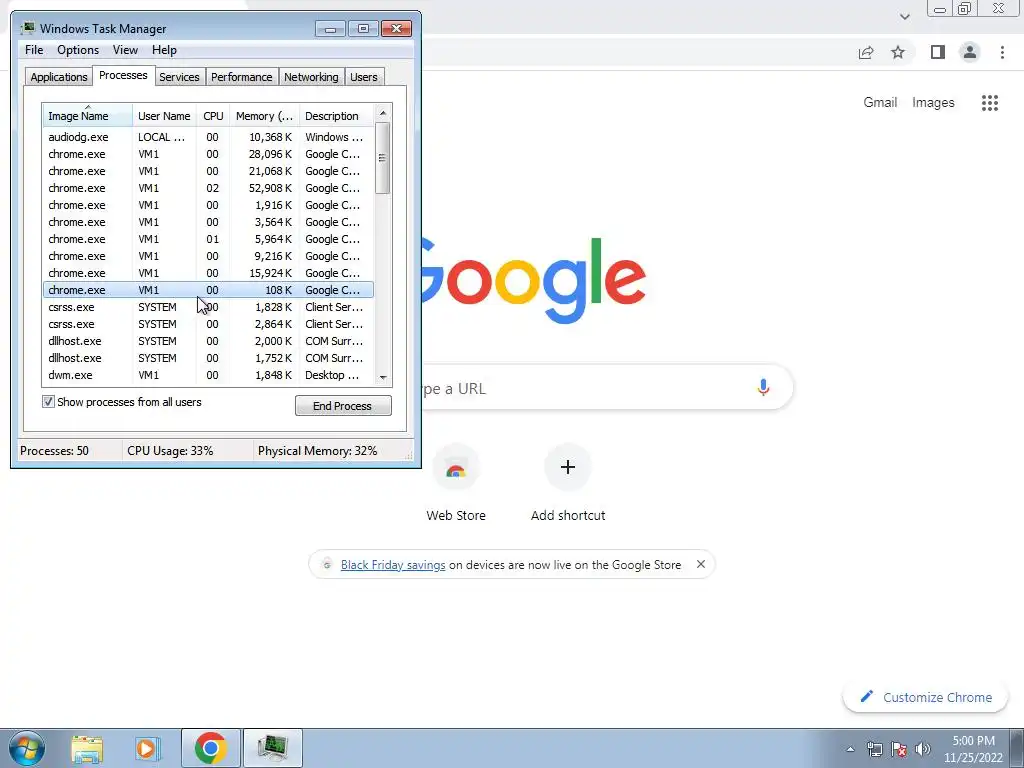Click the End Process button
1024x768 pixels.
tap(343, 406)
